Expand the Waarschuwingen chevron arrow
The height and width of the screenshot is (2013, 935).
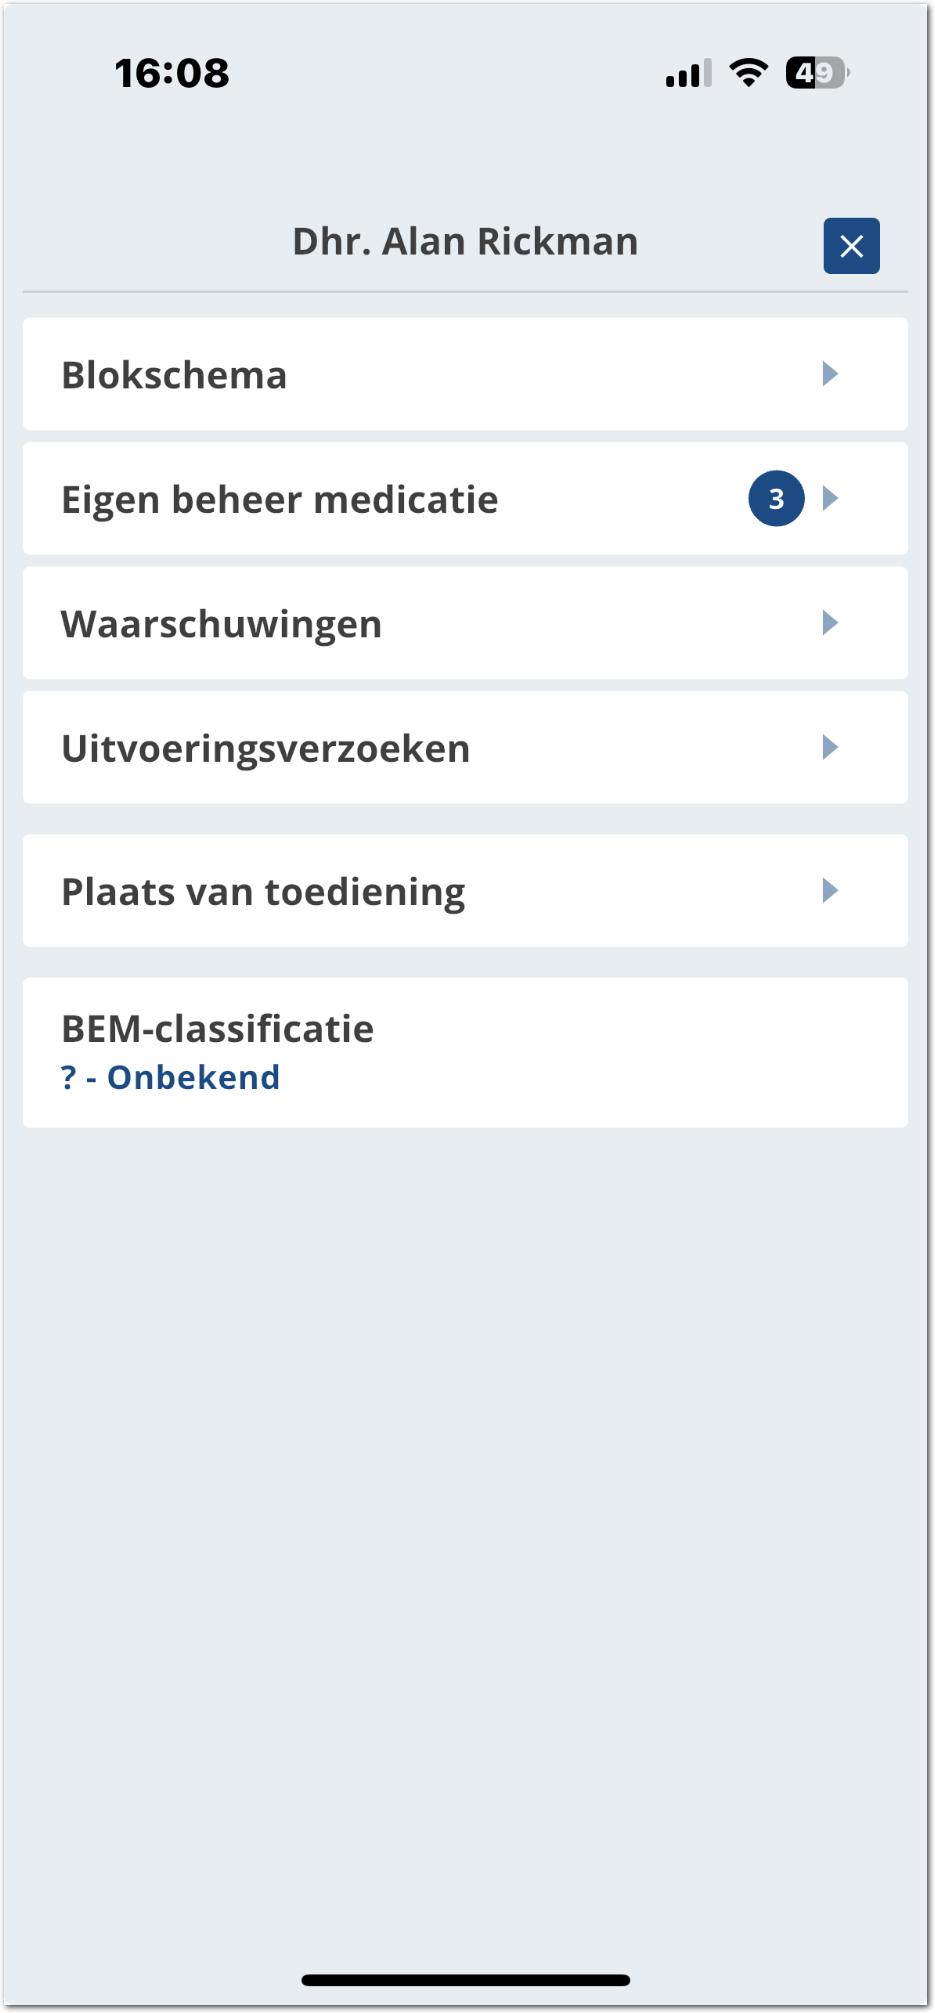click(830, 623)
